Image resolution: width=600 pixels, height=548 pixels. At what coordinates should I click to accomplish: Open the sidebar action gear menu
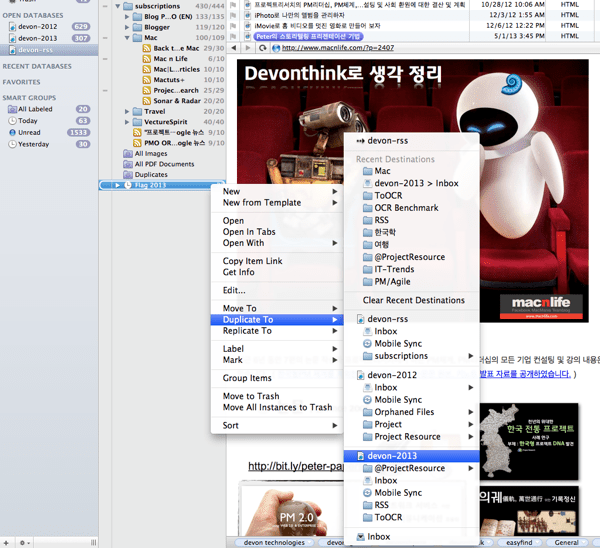(x=24, y=543)
